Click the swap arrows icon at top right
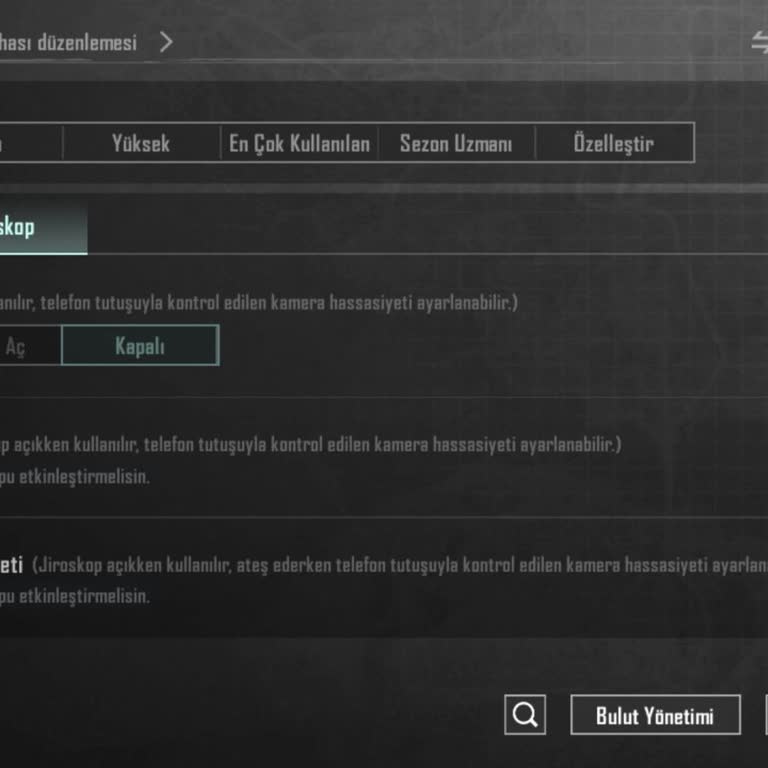The width and height of the screenshot is (768, 768). click(x=759, y=42)
